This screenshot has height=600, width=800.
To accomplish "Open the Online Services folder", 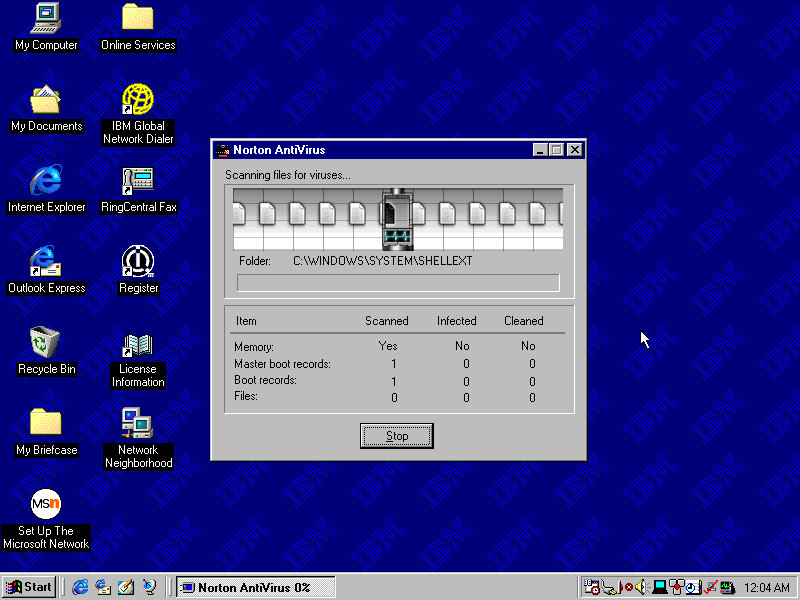I will pos(138,20).
